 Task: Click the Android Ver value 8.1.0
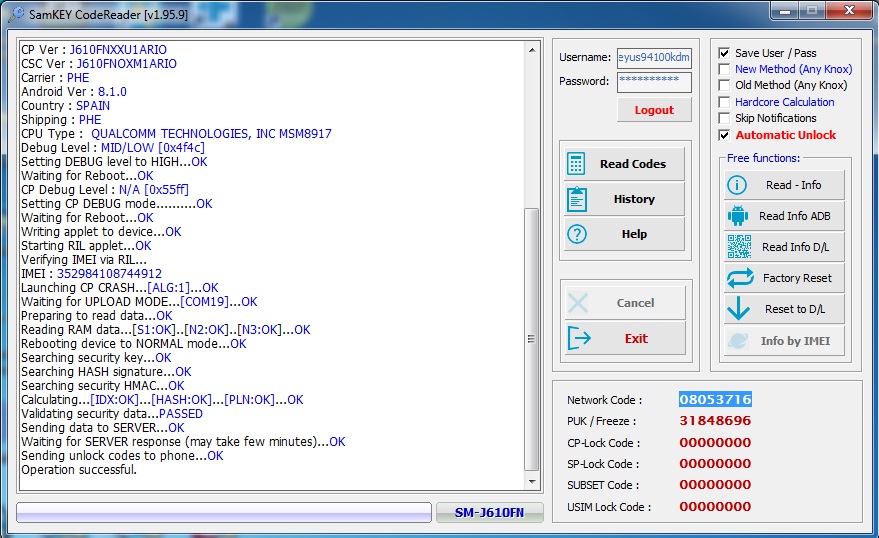point(112,91)
